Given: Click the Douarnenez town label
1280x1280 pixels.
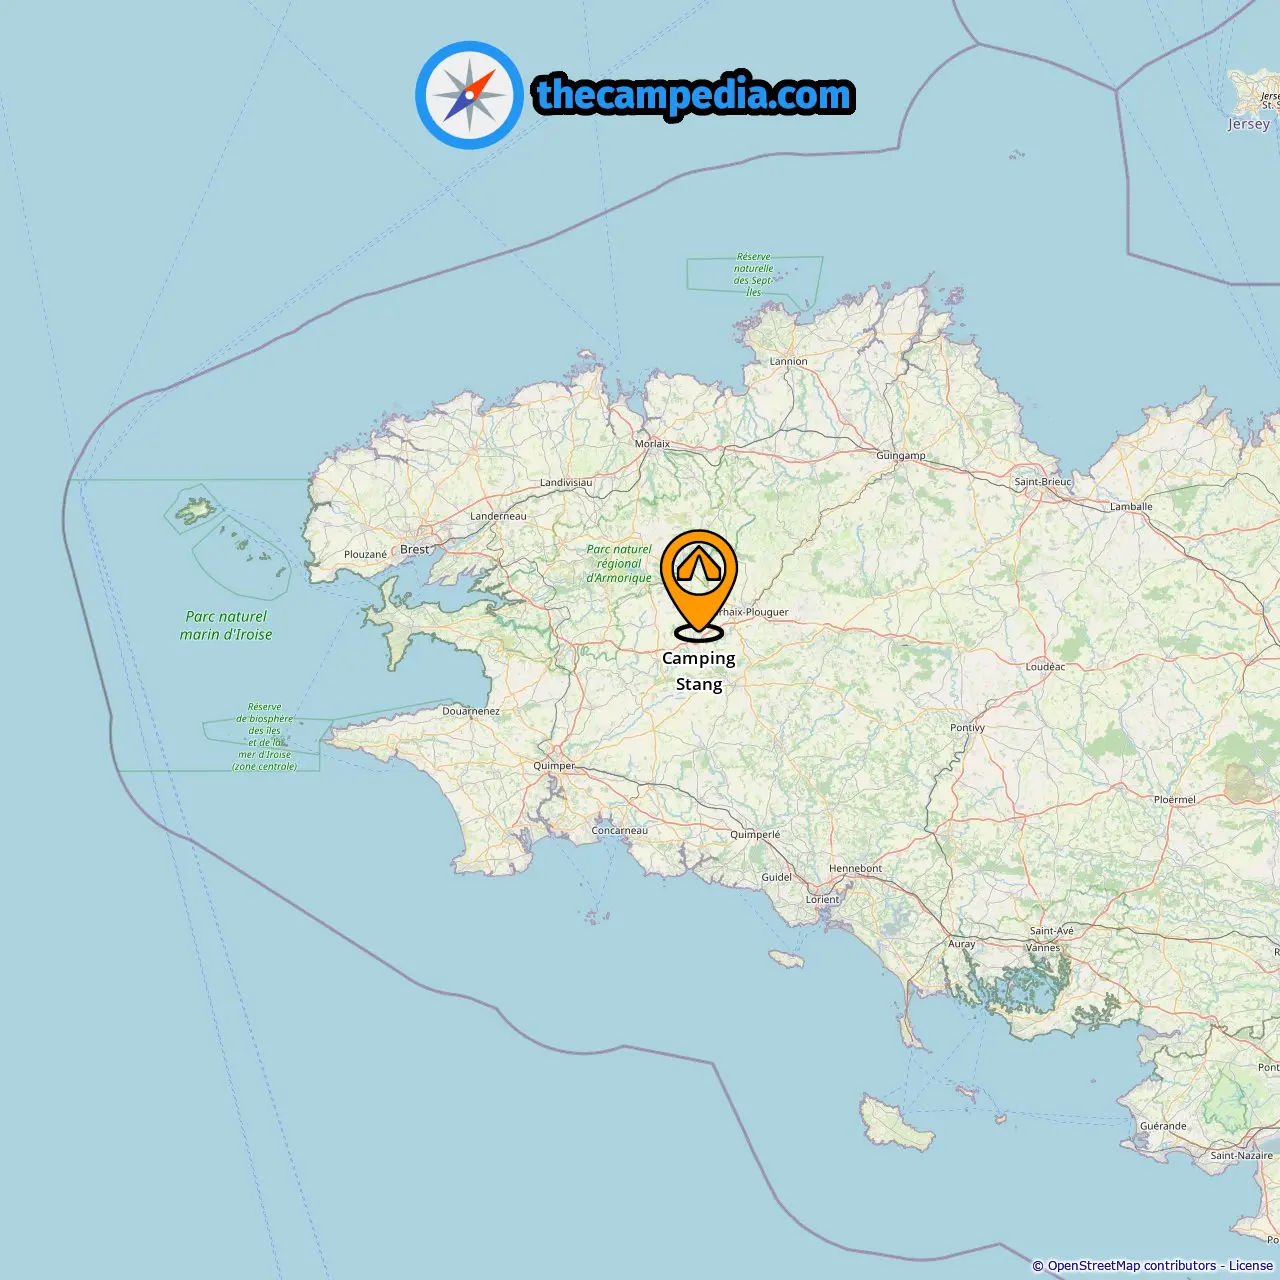Looking at the screenshot, I should tap(471, 711).
